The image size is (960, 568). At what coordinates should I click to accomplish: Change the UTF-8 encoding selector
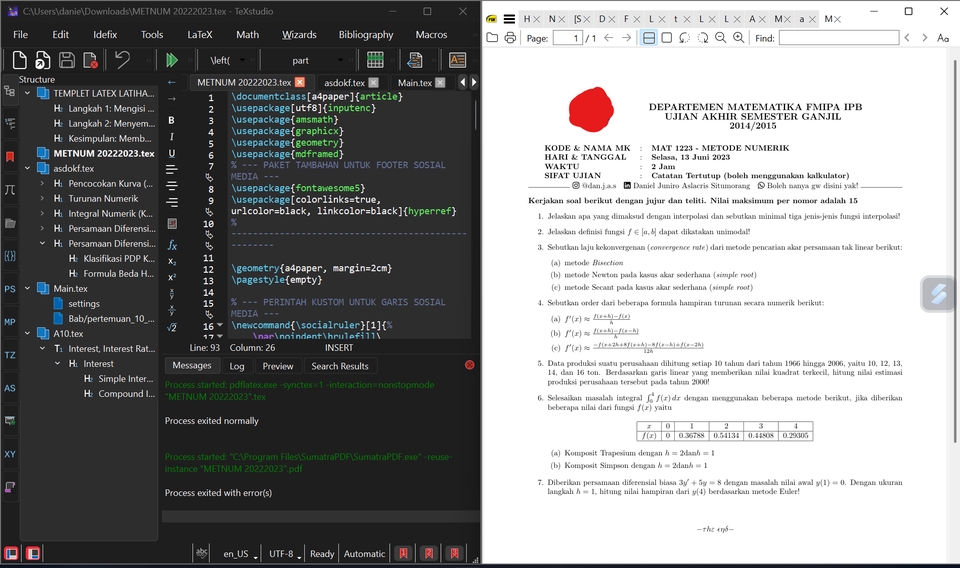285,553
